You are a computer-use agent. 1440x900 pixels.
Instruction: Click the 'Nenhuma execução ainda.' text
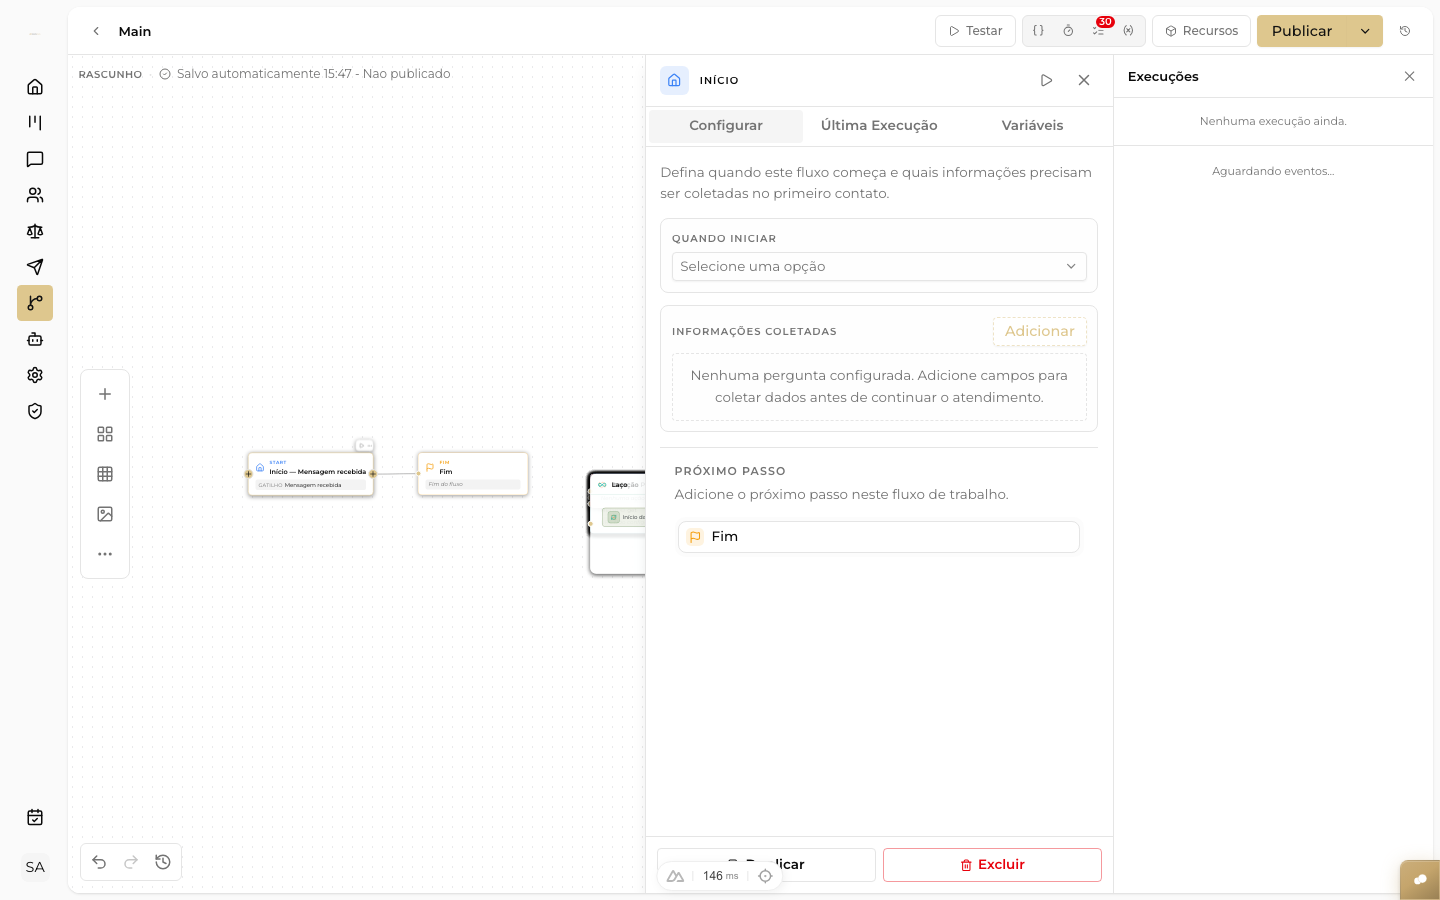[x=1273, y=121]
